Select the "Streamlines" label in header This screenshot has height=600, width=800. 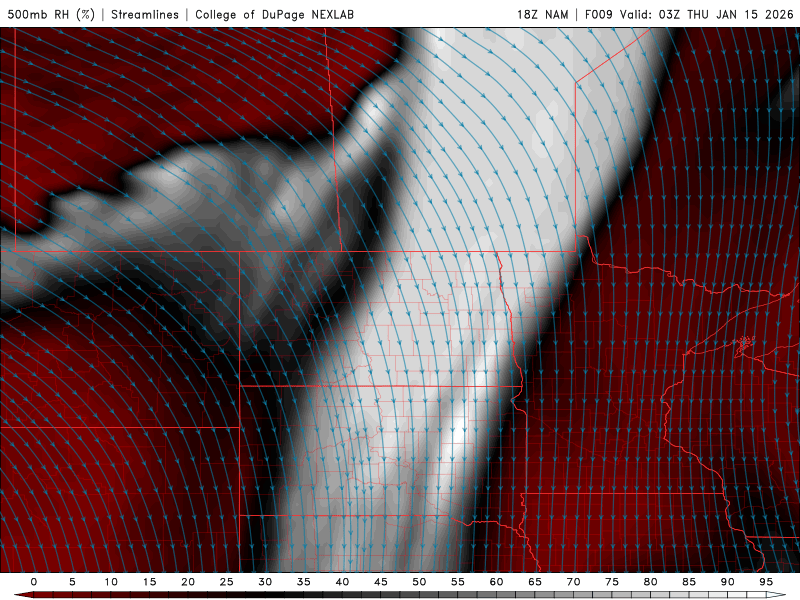click(x=145, y=14)
